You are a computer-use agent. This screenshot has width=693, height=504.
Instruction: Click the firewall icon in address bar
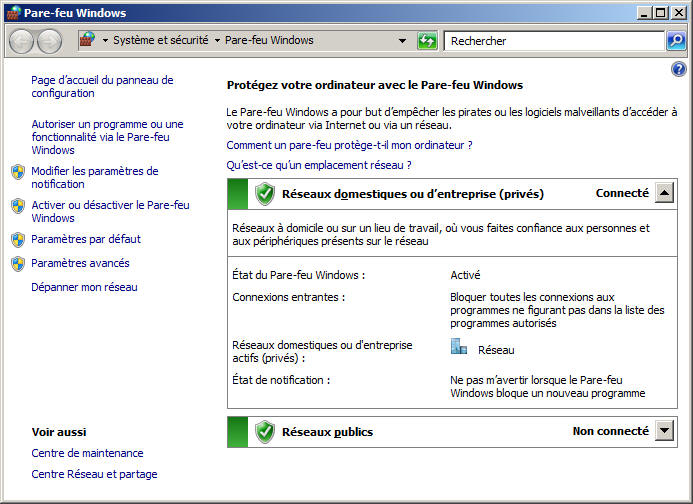click(88, 40)
